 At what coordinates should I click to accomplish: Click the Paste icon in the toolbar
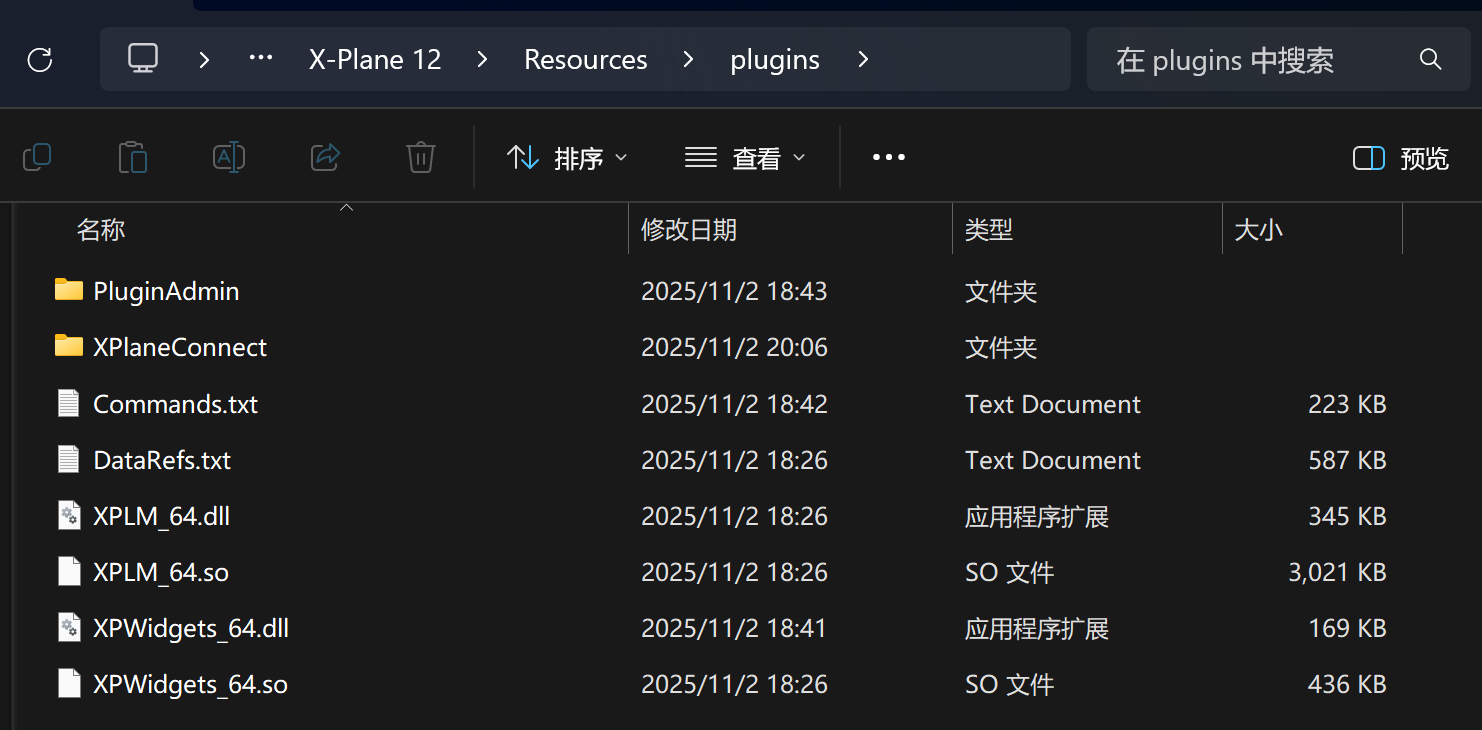(133, 157)
